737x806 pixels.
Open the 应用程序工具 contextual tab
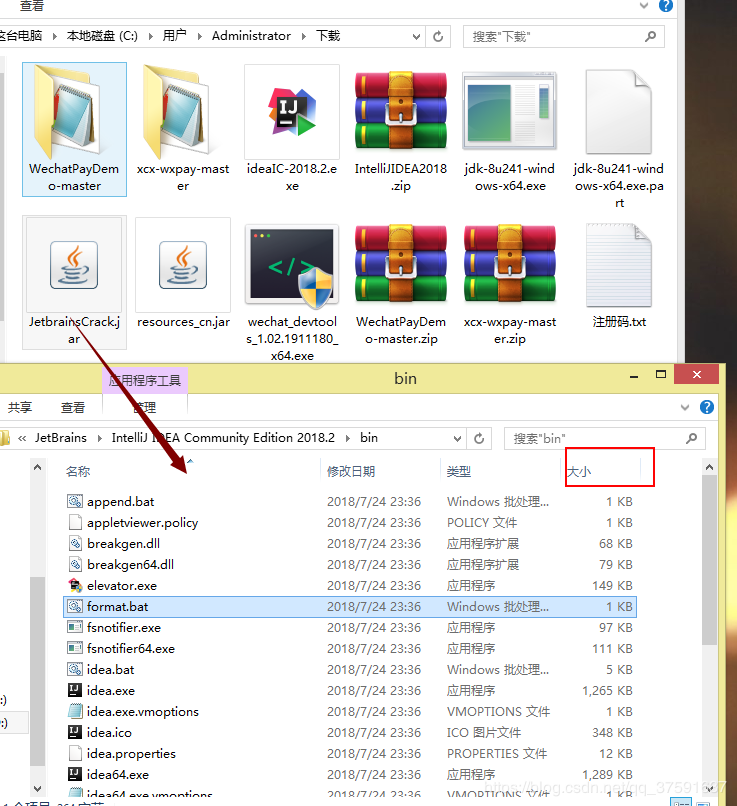click(x=145, y=380)
